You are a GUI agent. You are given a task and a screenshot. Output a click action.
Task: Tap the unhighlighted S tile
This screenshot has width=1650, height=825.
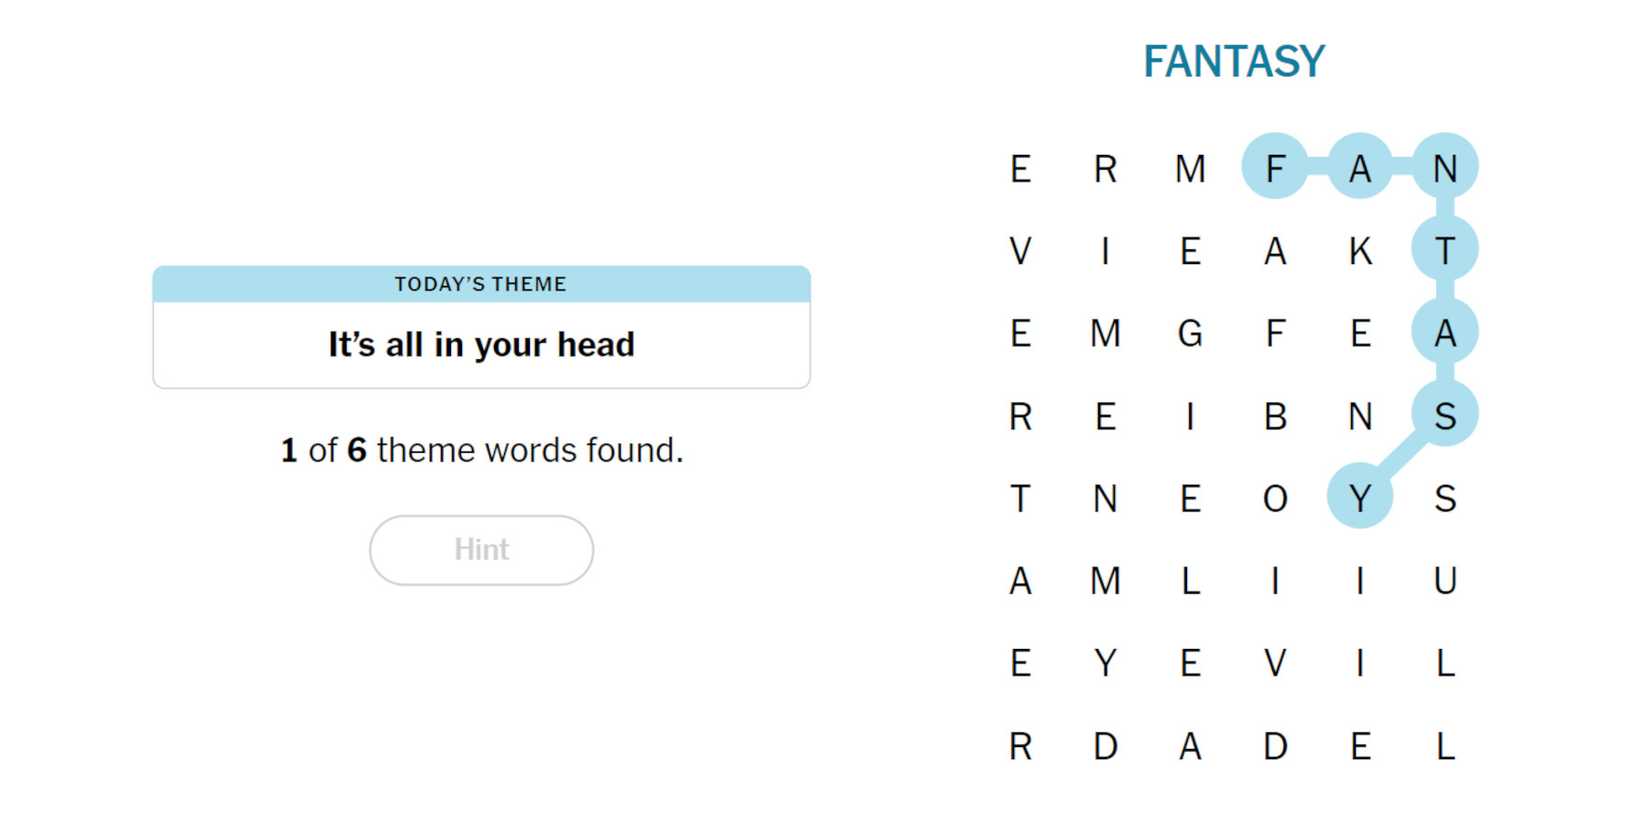[1444, 498]
